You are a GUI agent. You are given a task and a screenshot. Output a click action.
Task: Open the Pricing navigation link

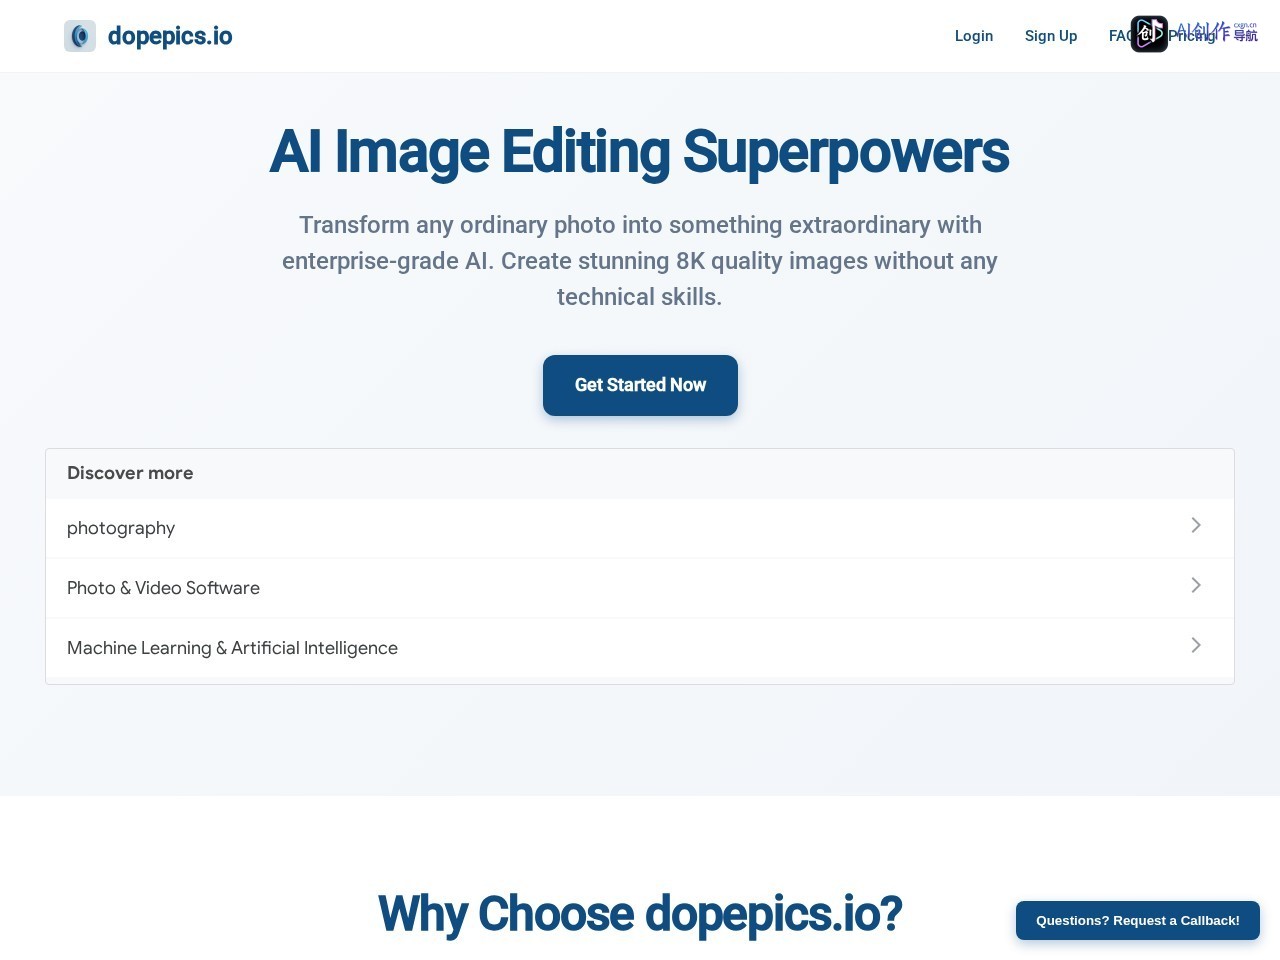(1192, 36)
